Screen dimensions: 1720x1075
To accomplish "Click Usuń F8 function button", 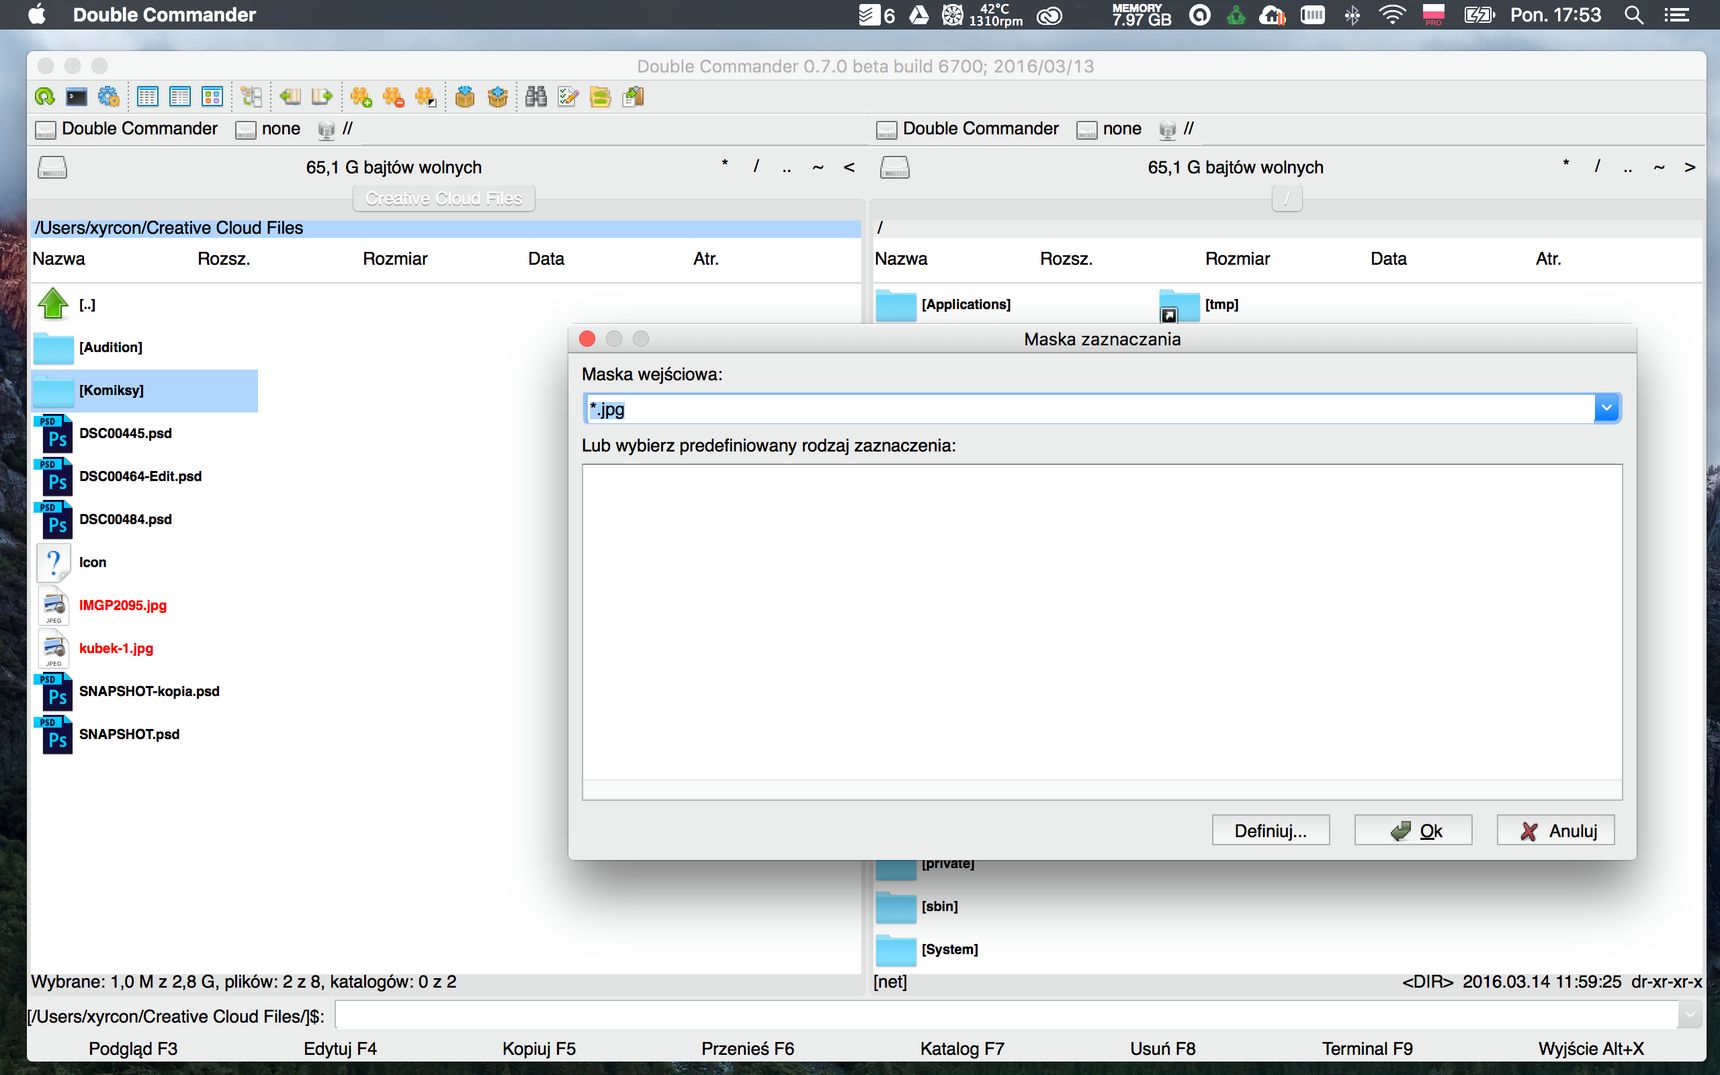I will [x=1163, y=1049].
